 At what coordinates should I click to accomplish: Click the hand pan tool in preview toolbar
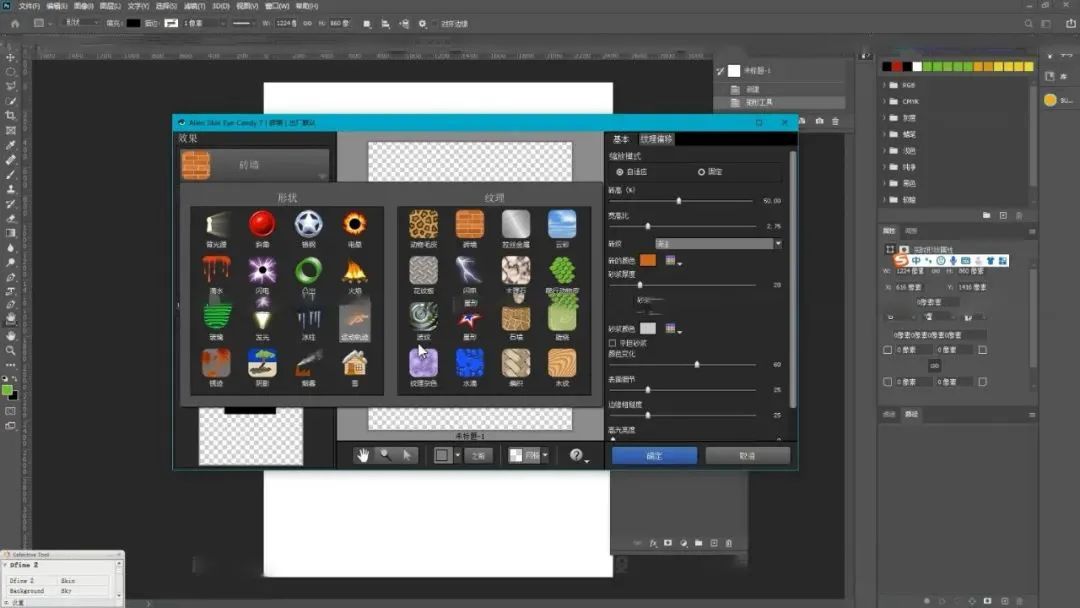pos(363,455)
